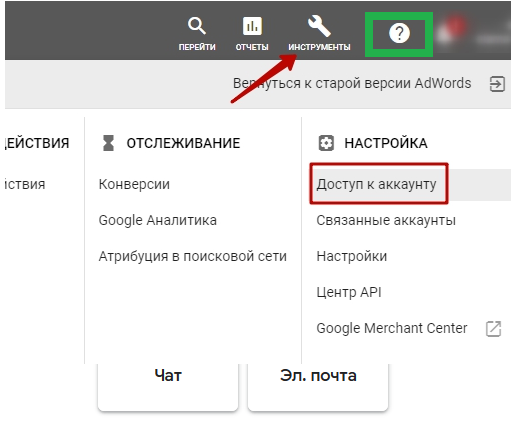Open Центр API menu entry

coord(349,292)
